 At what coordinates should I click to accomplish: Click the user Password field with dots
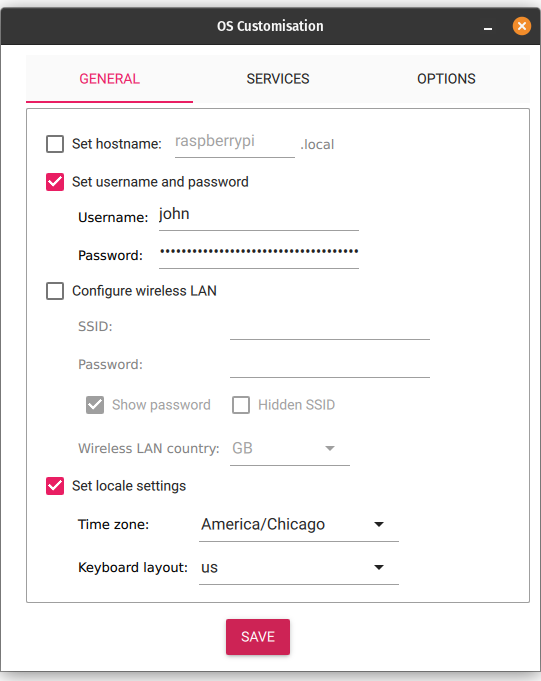[259, 254]
